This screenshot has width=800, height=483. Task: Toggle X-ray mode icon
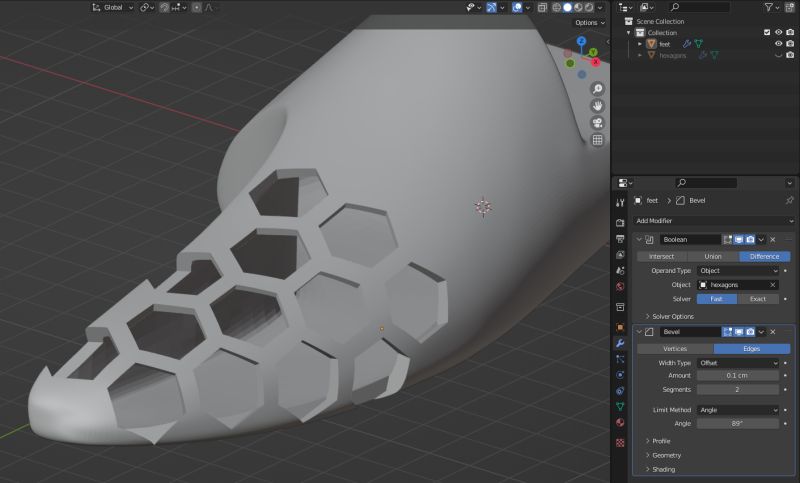pos(542,7)
